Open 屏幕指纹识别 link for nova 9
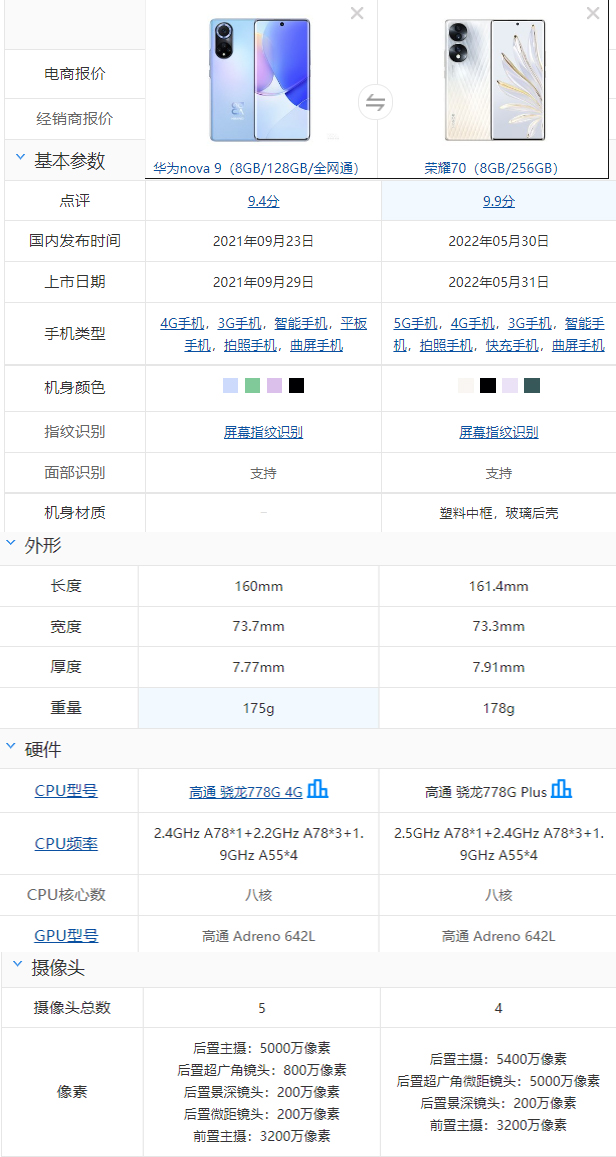Screen dimensions: 616x1157 coord(263,432)
